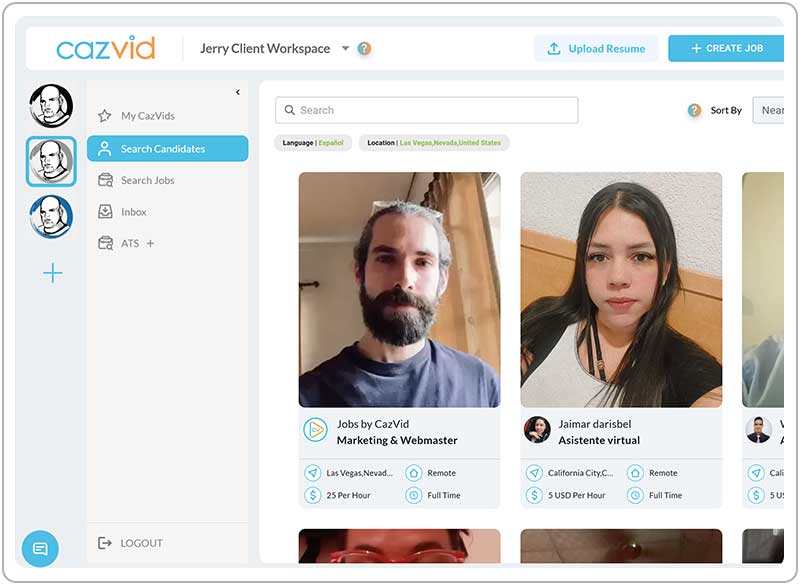Click location icon beside California City
This screenshot has height=584, width=800.
pyautogui.click(x=534, y=473)
